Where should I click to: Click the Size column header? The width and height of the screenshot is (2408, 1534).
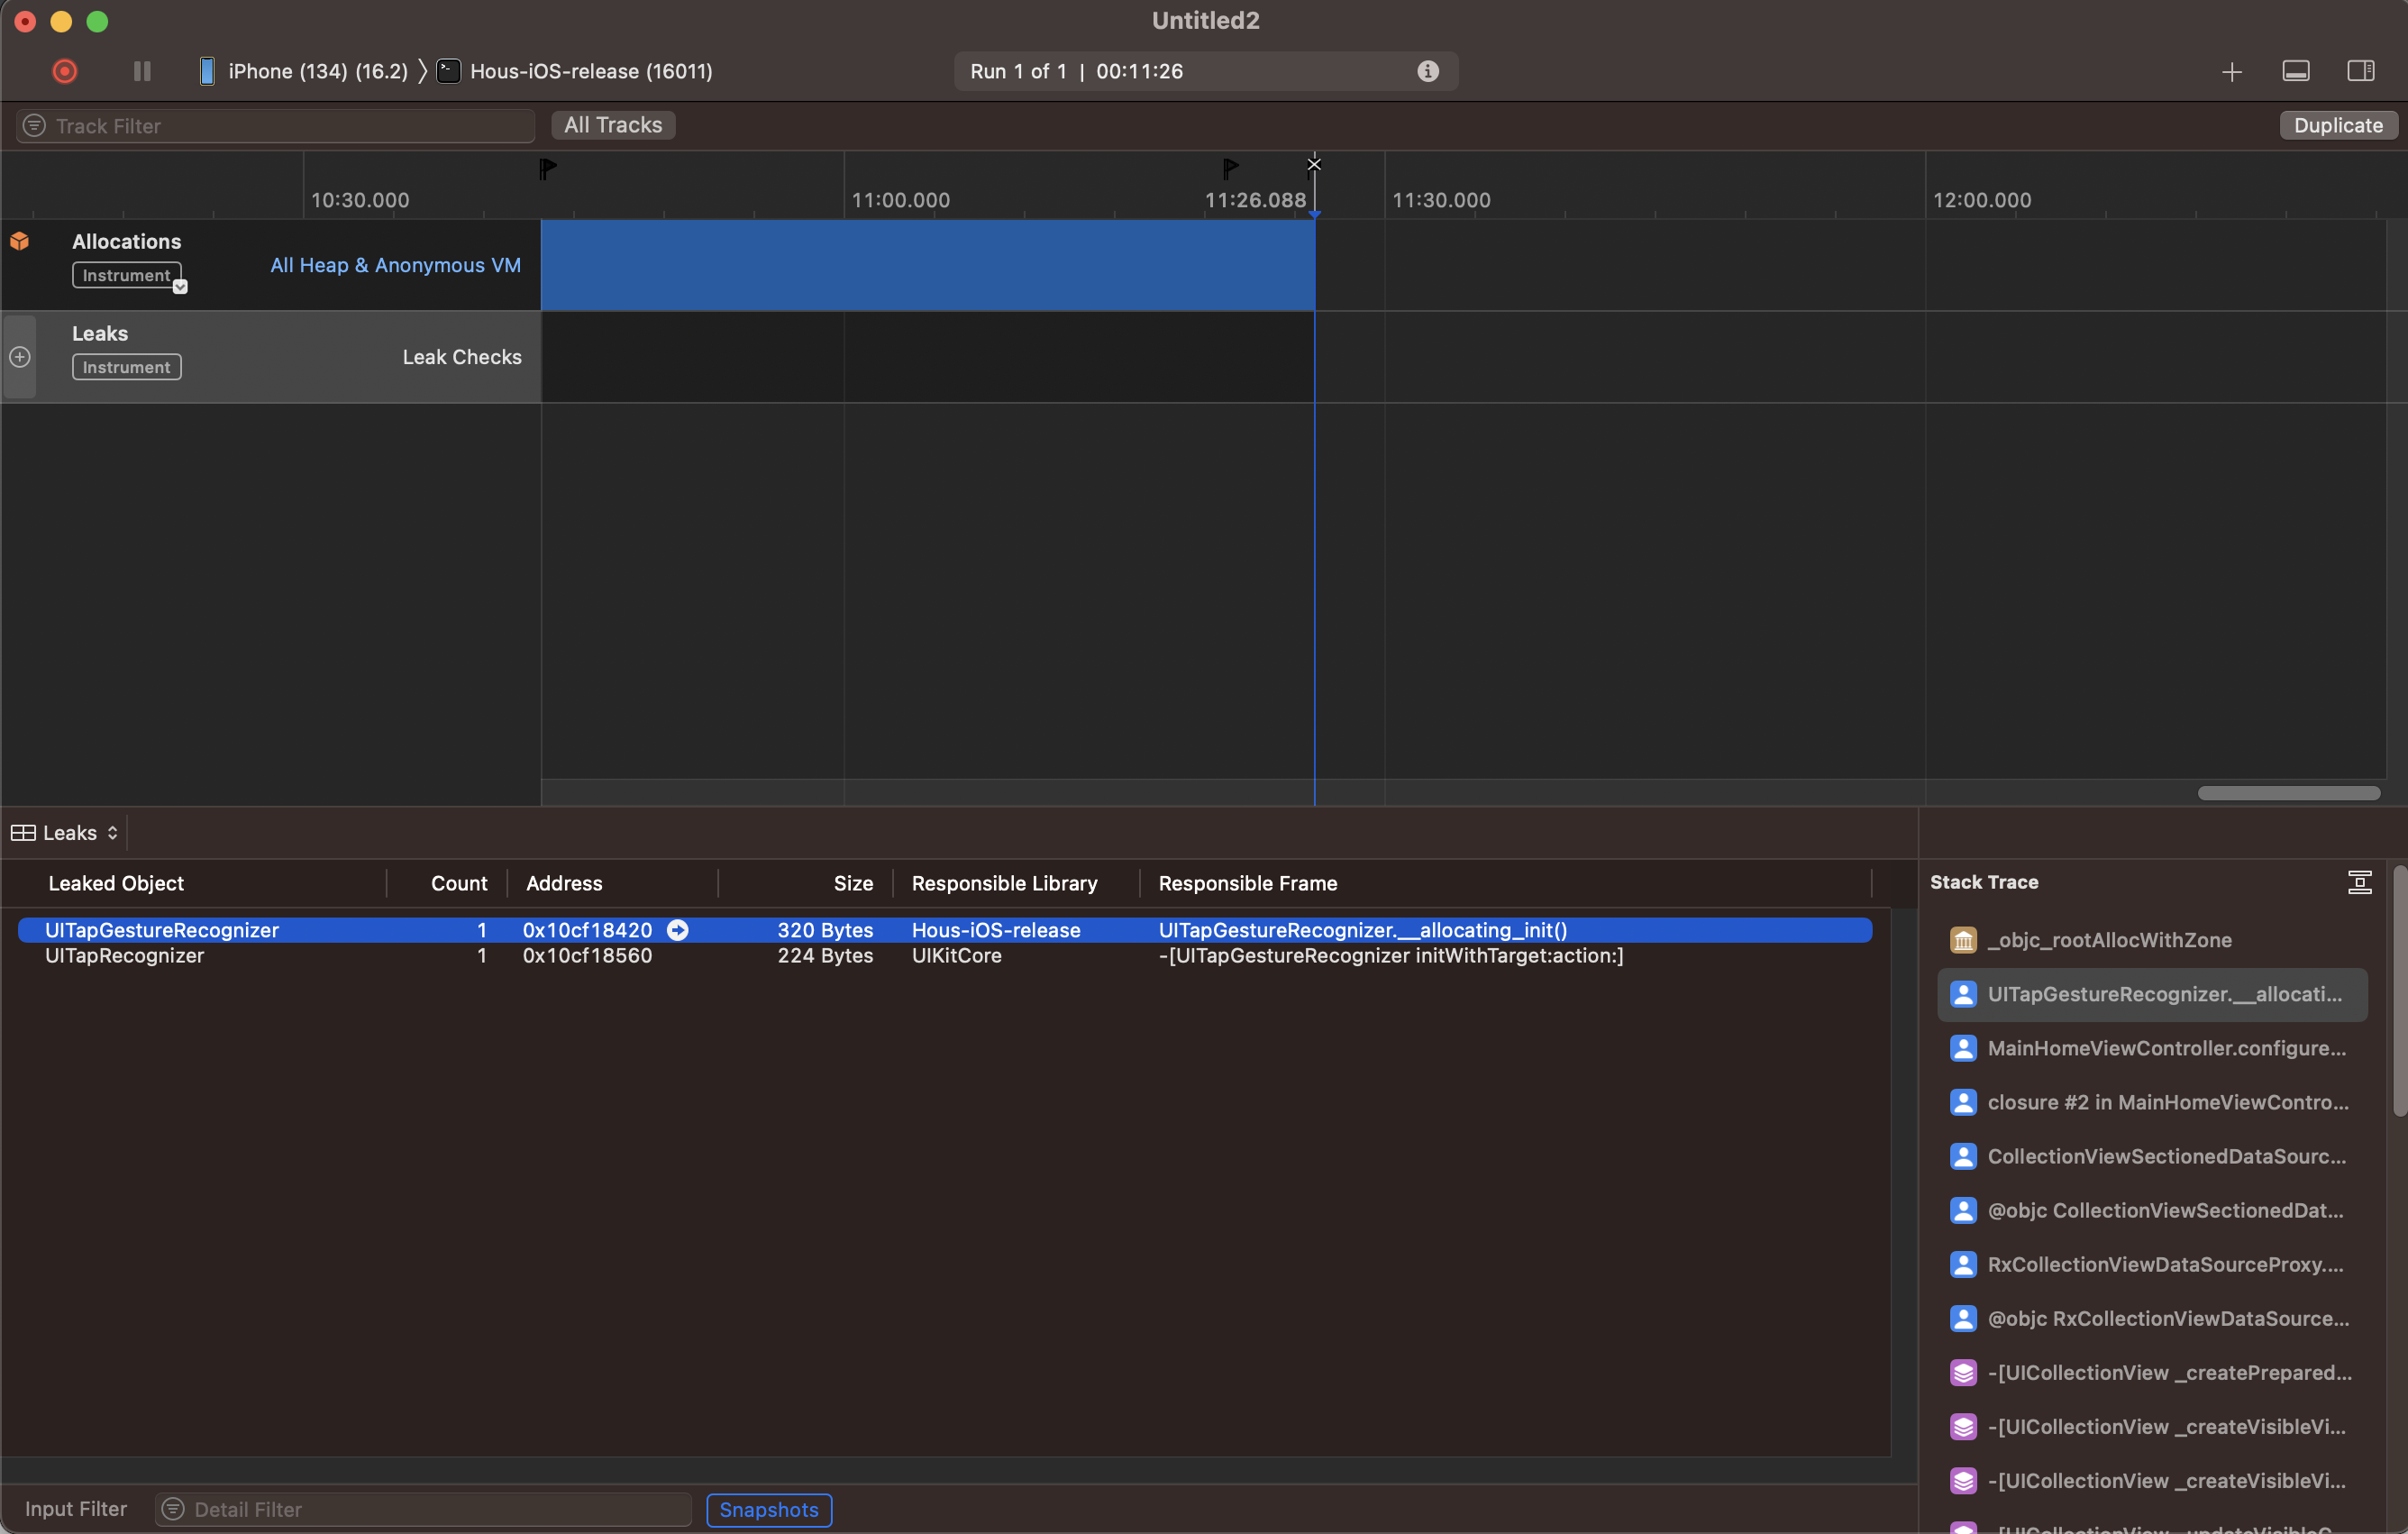[x=852, y=883]
